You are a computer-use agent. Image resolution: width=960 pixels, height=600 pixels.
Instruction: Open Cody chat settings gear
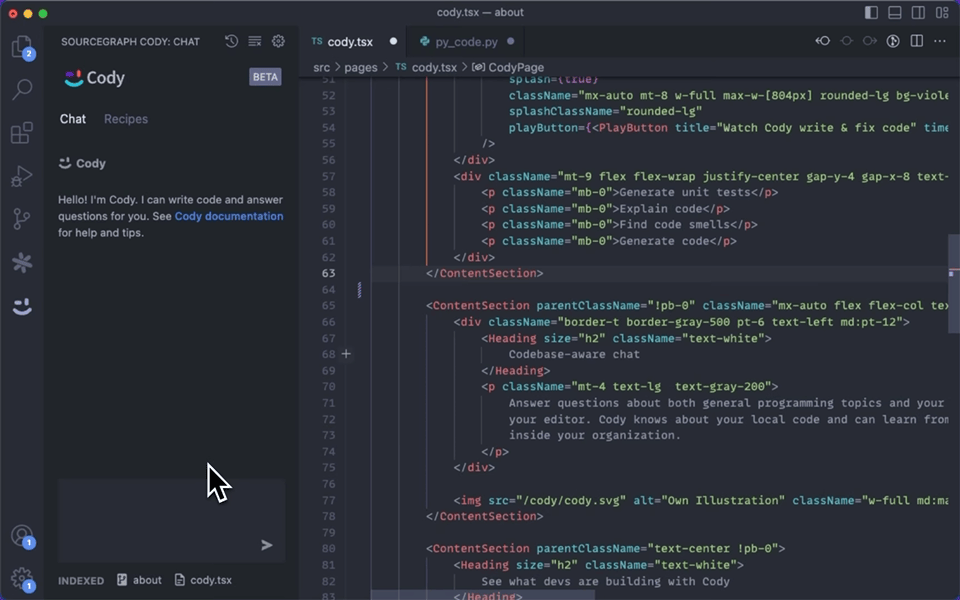tap(278, 41)
